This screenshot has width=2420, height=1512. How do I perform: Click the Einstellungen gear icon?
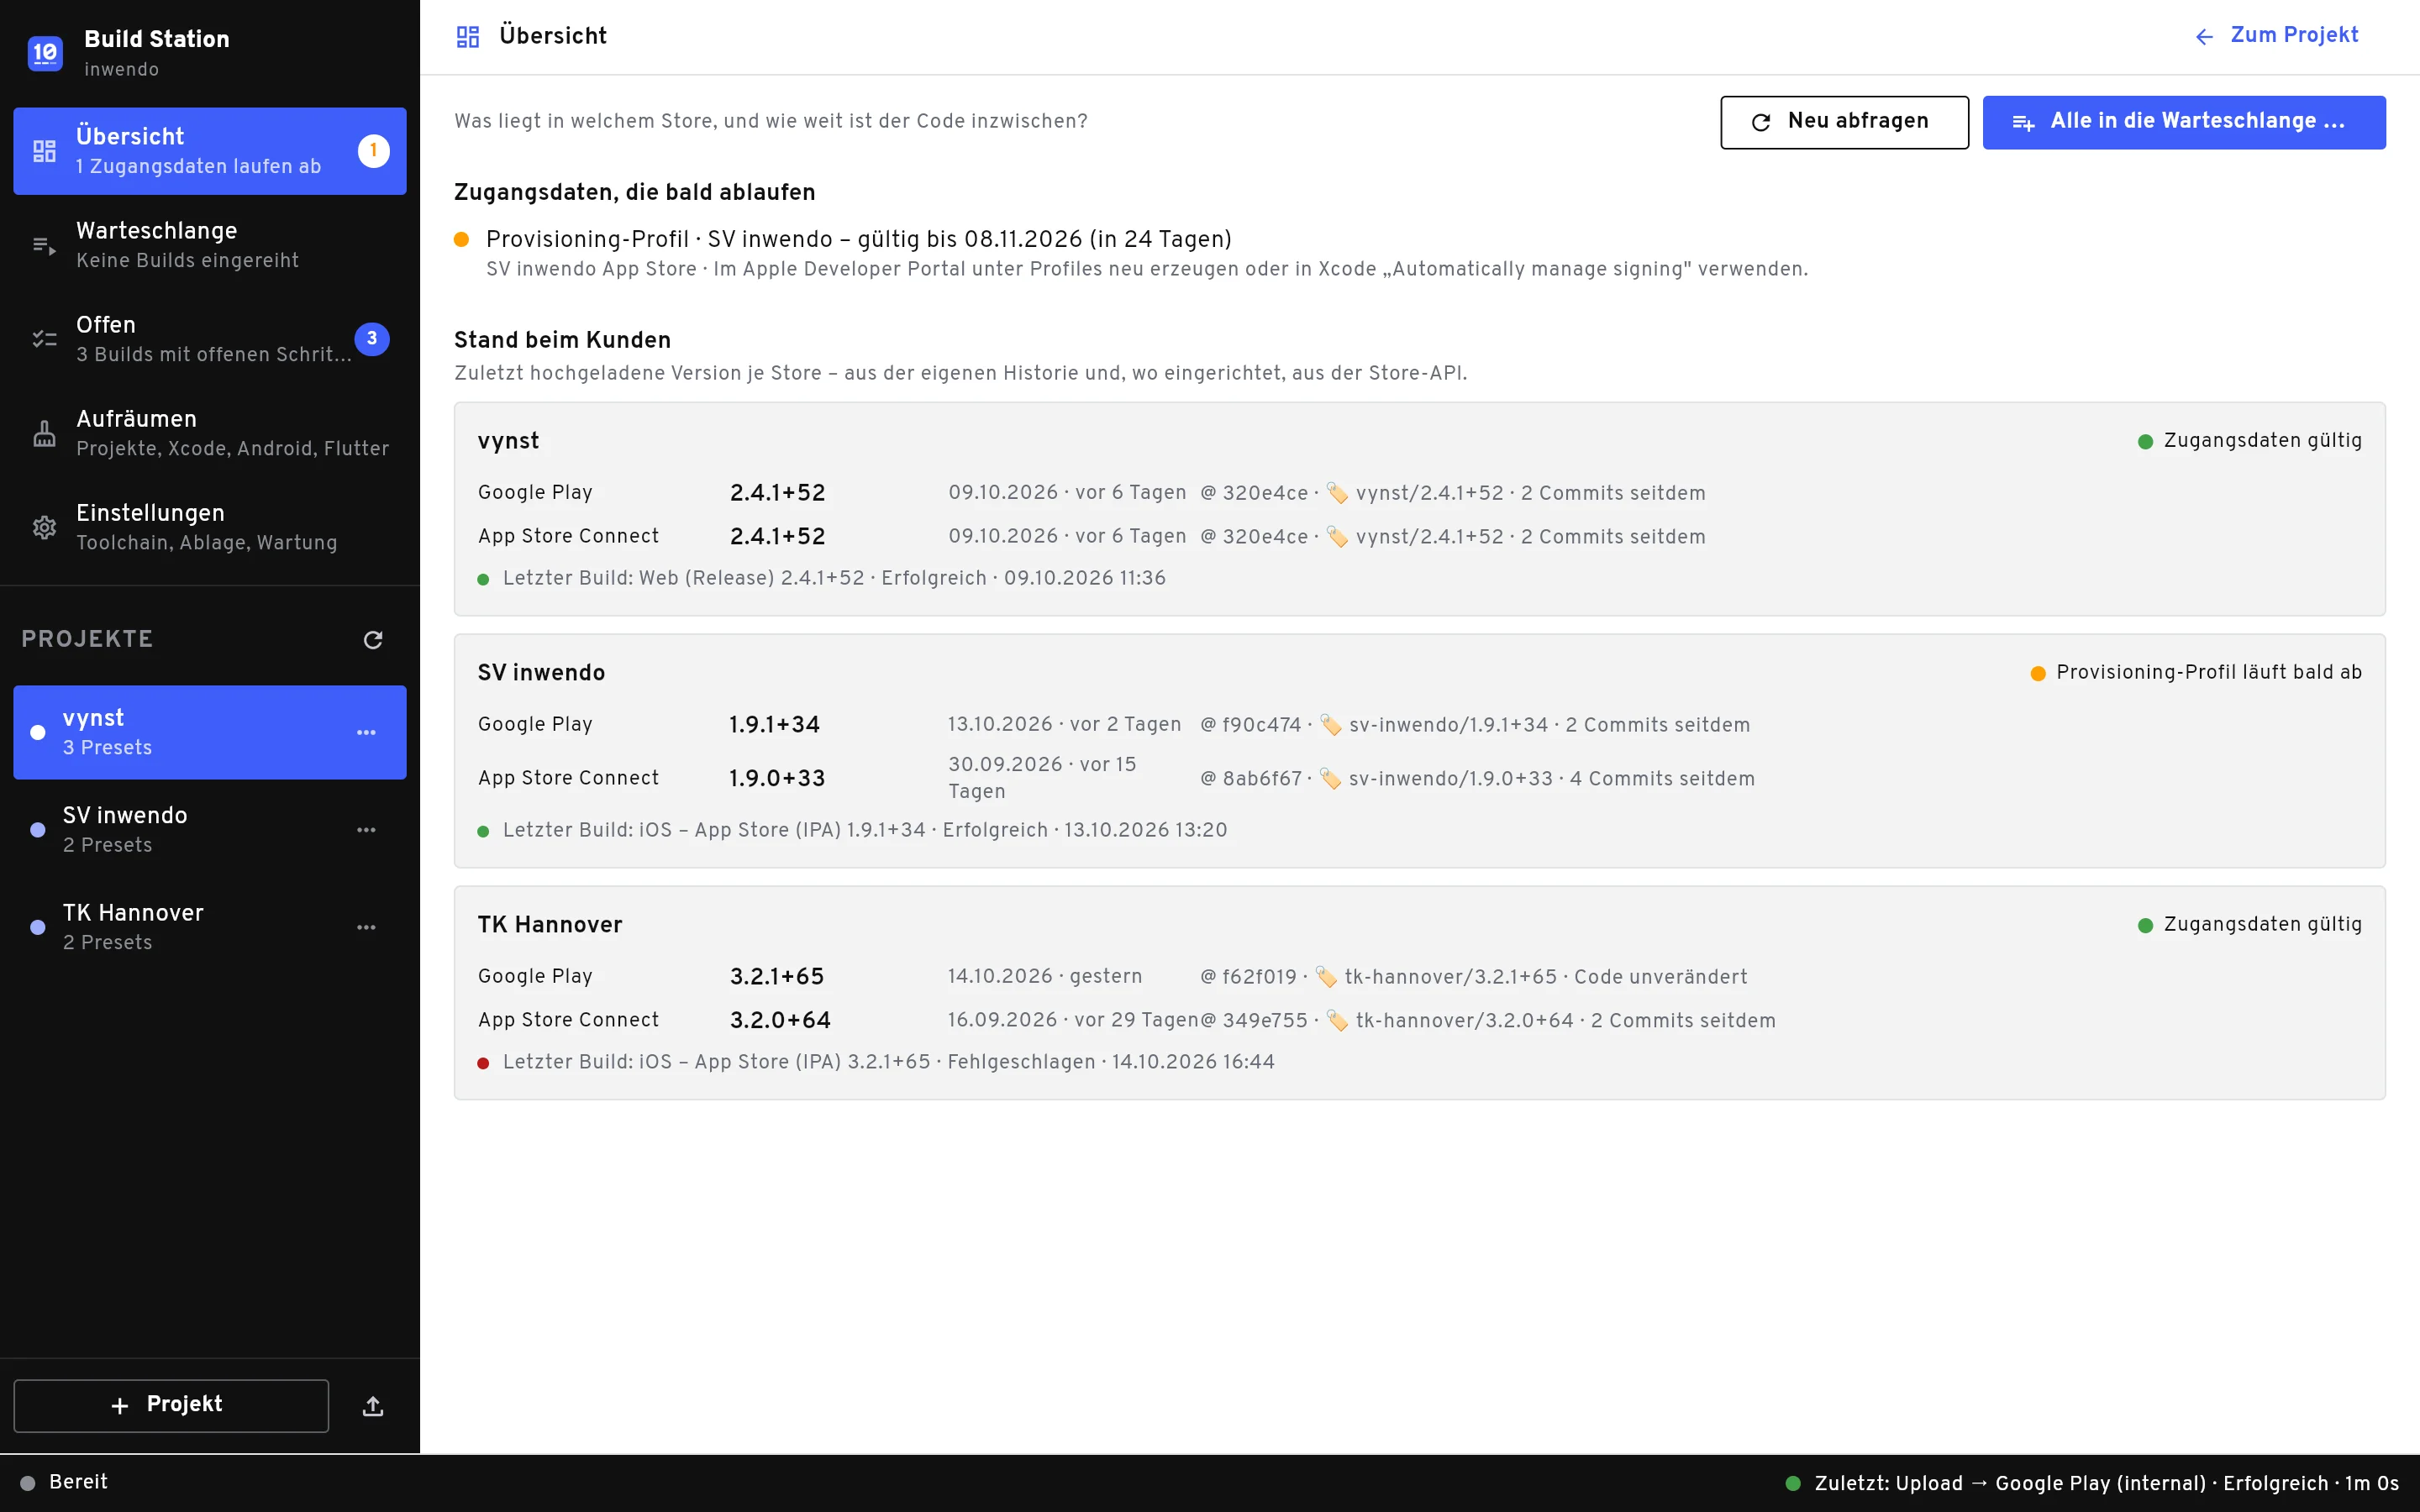coord(44,528)
